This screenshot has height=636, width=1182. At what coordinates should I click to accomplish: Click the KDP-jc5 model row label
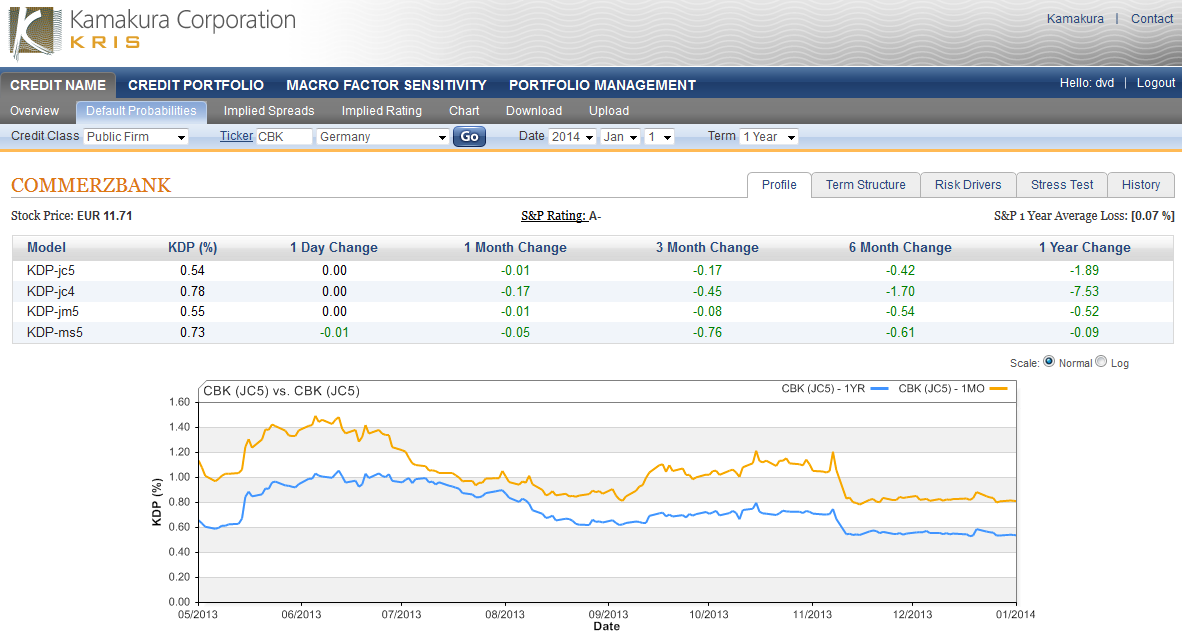[51, 271]
